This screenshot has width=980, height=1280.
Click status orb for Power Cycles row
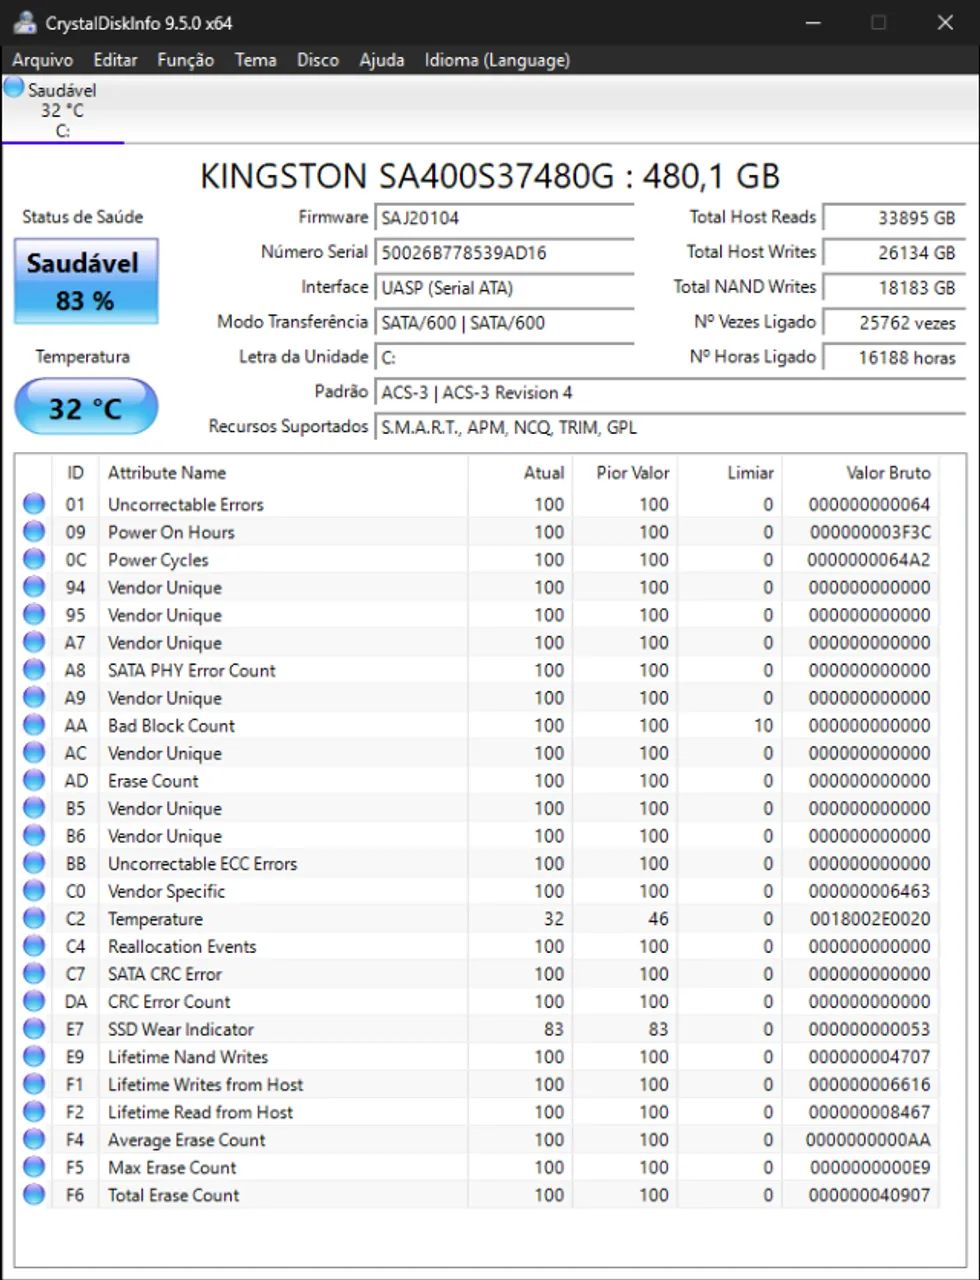click(x=34, y=559)
